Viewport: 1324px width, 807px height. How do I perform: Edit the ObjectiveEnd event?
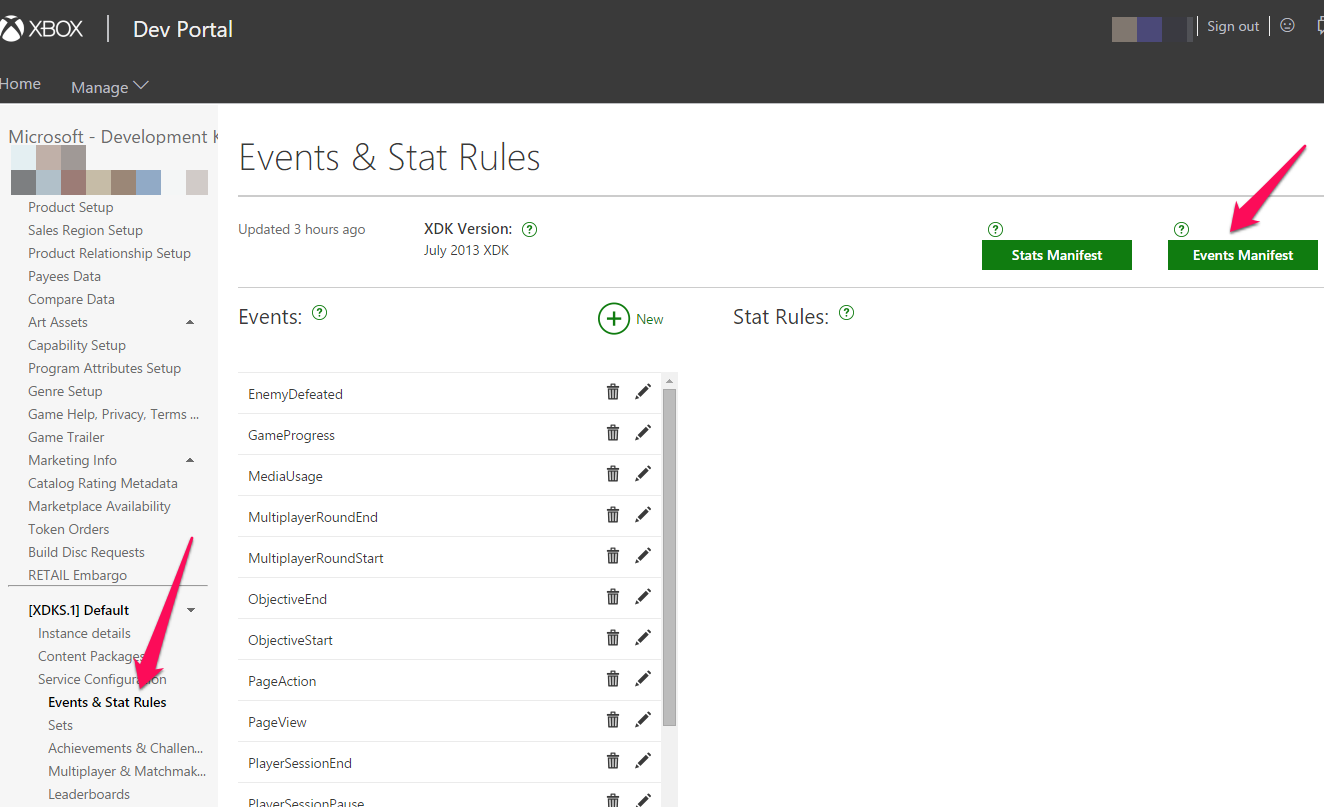coord(643,597)
